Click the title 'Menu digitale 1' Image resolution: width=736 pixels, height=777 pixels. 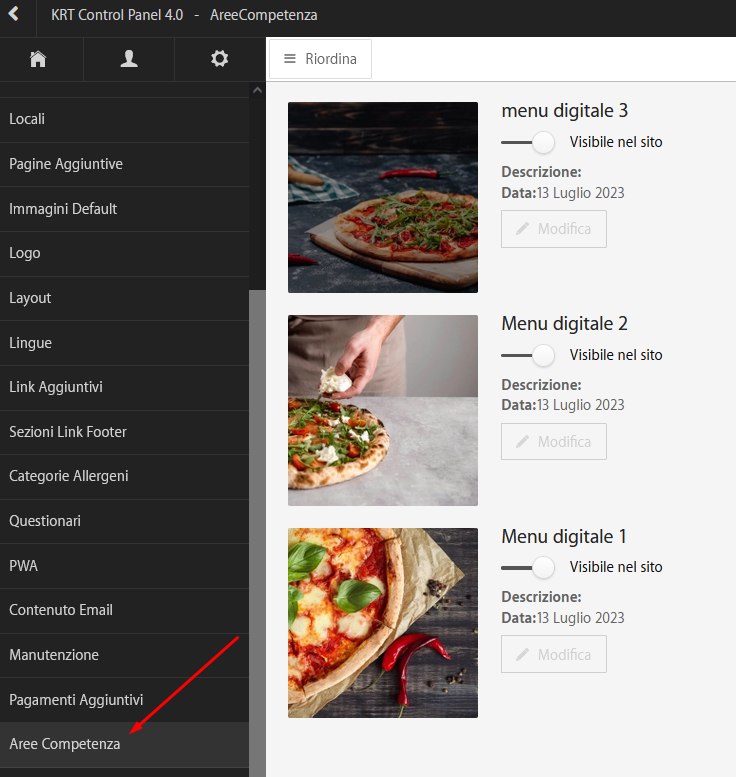(x=564, y=537)
